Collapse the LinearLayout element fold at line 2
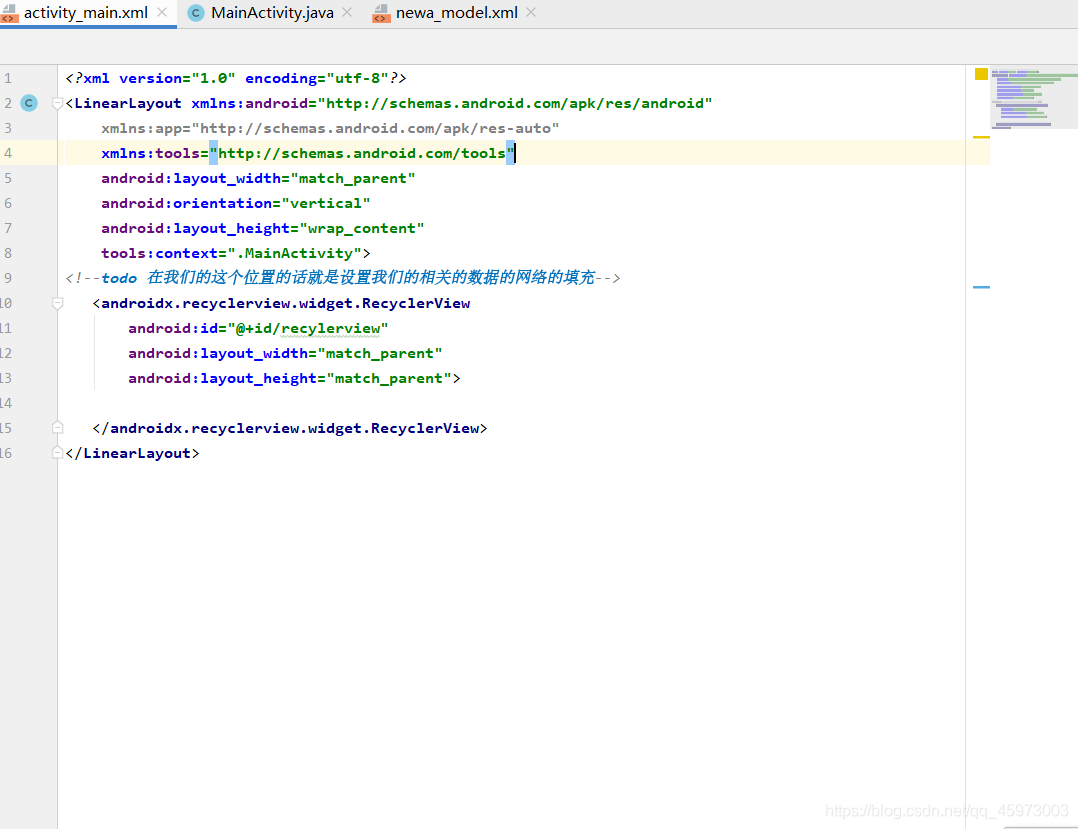 [x=57, y=103]
